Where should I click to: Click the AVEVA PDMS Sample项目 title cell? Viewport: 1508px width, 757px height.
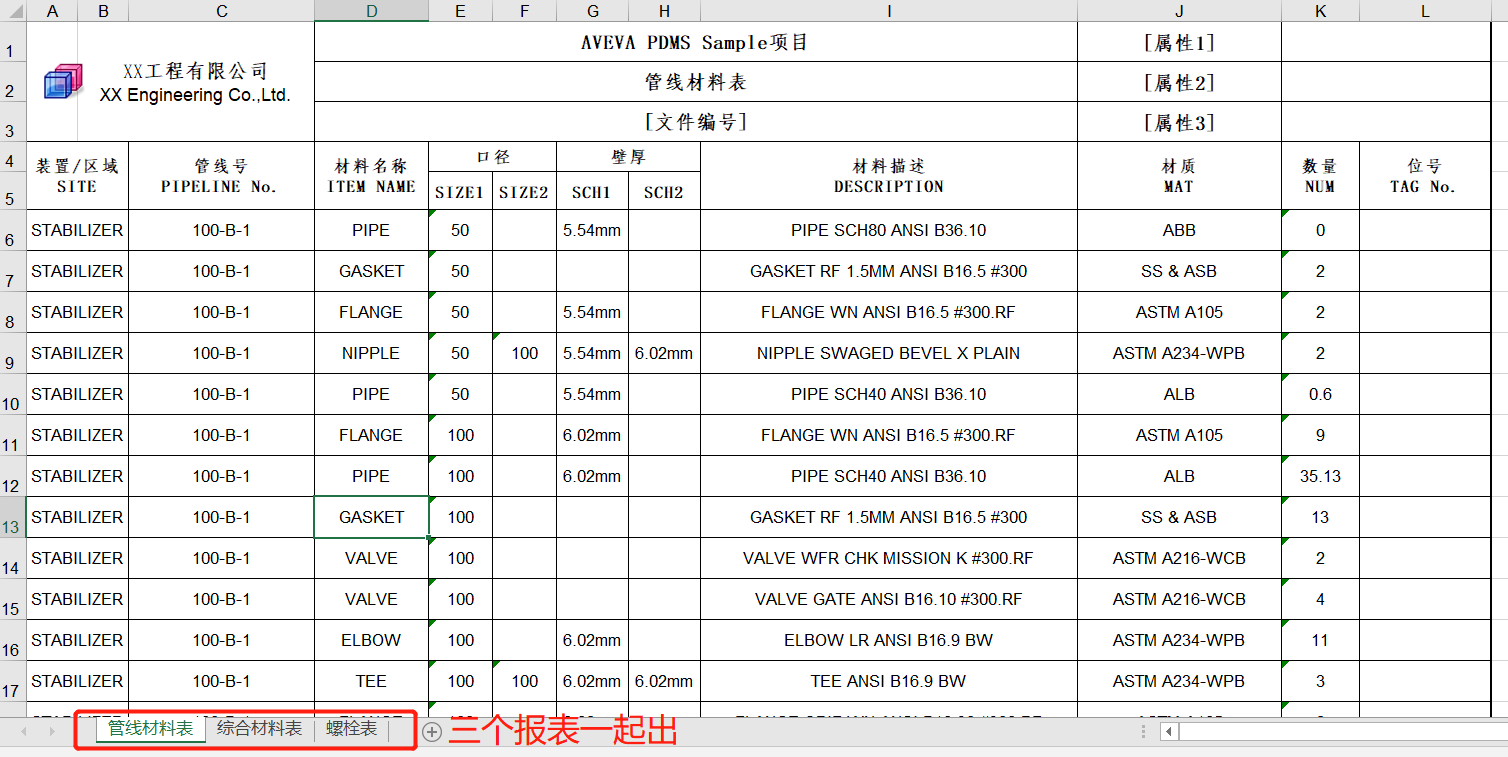(694, 41)
